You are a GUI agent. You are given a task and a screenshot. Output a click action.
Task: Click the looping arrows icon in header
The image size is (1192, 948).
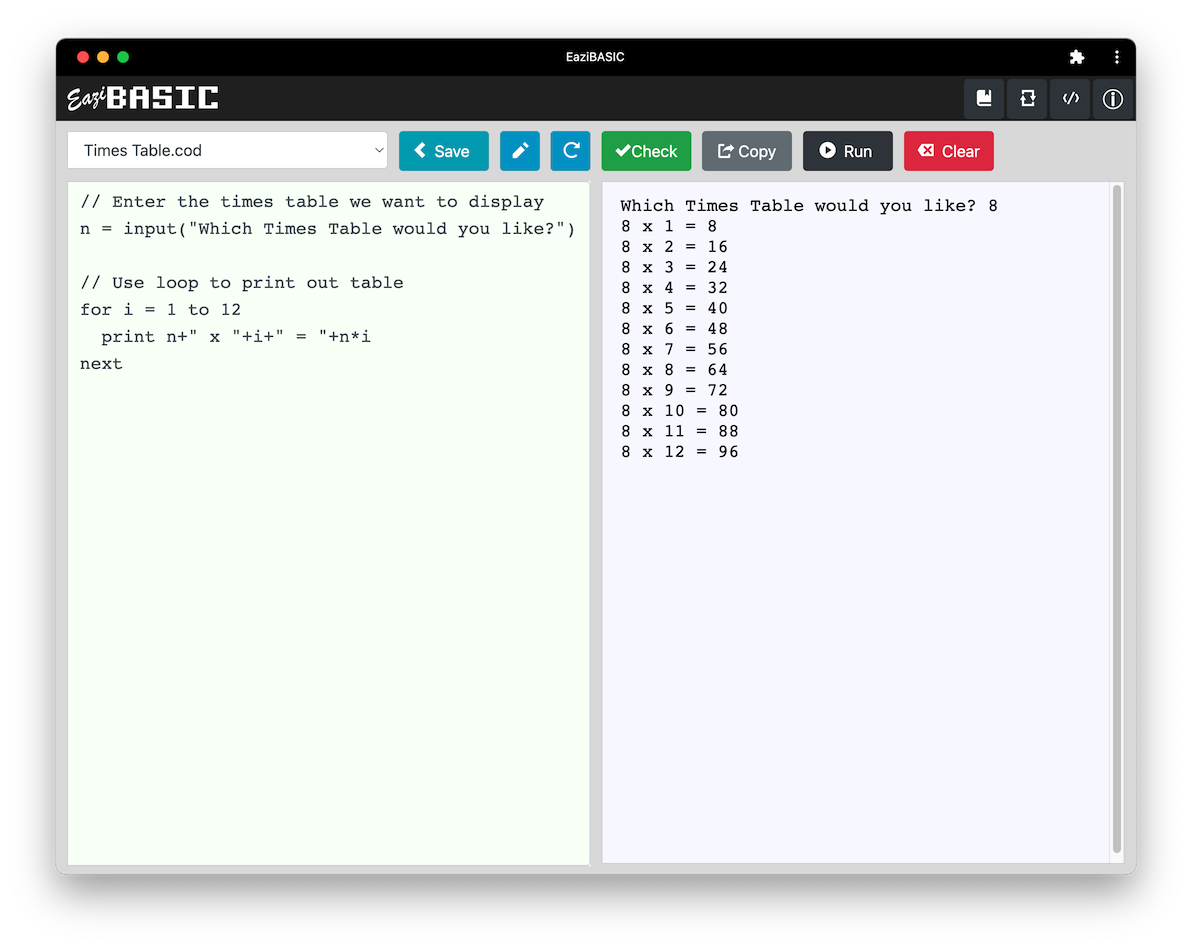(x=1027, y=99)
